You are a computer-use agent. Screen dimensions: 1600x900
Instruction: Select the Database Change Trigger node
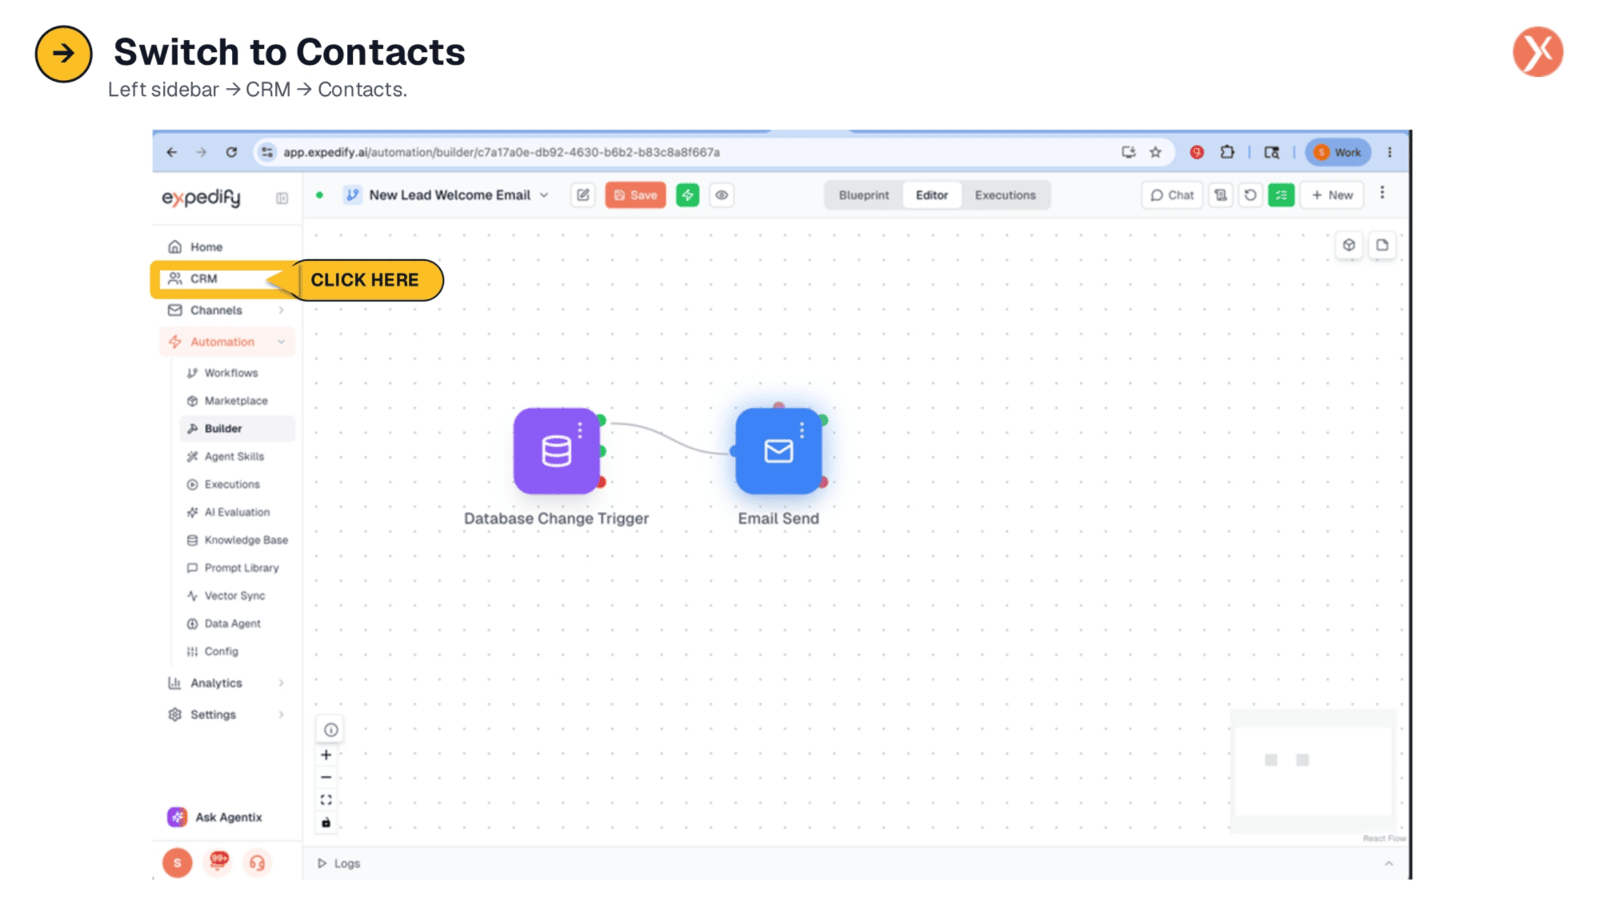coord(556,451)
